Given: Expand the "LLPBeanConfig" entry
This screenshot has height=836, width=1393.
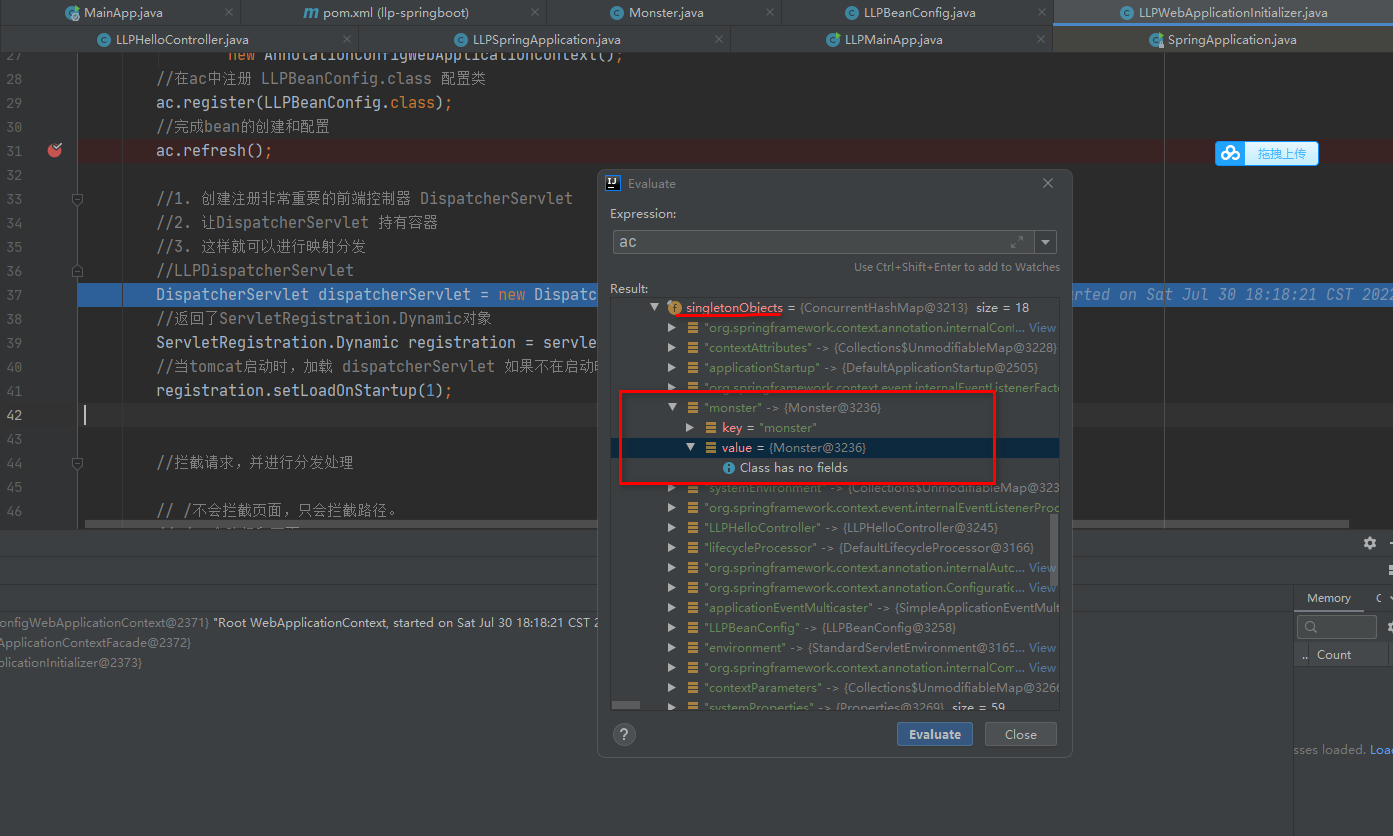Looking at the screenshot, I should point(672,627).
